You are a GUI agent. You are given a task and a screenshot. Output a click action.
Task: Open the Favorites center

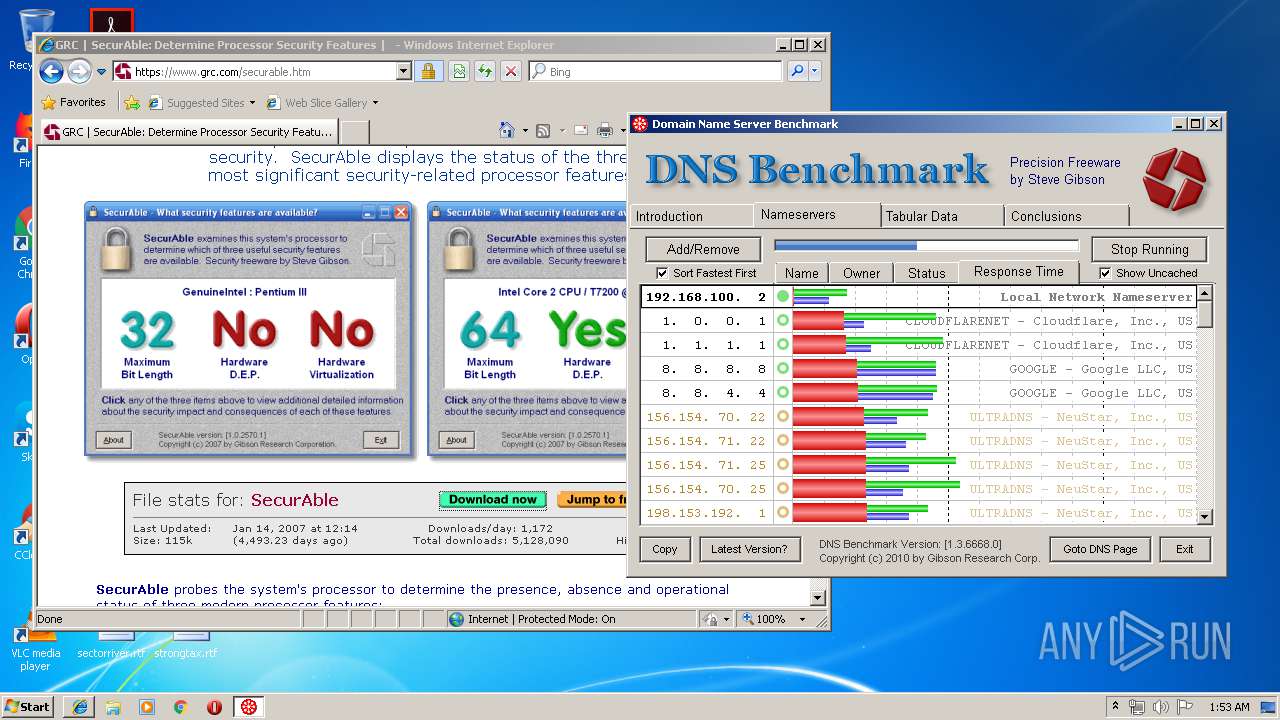[x=73, y=102]
